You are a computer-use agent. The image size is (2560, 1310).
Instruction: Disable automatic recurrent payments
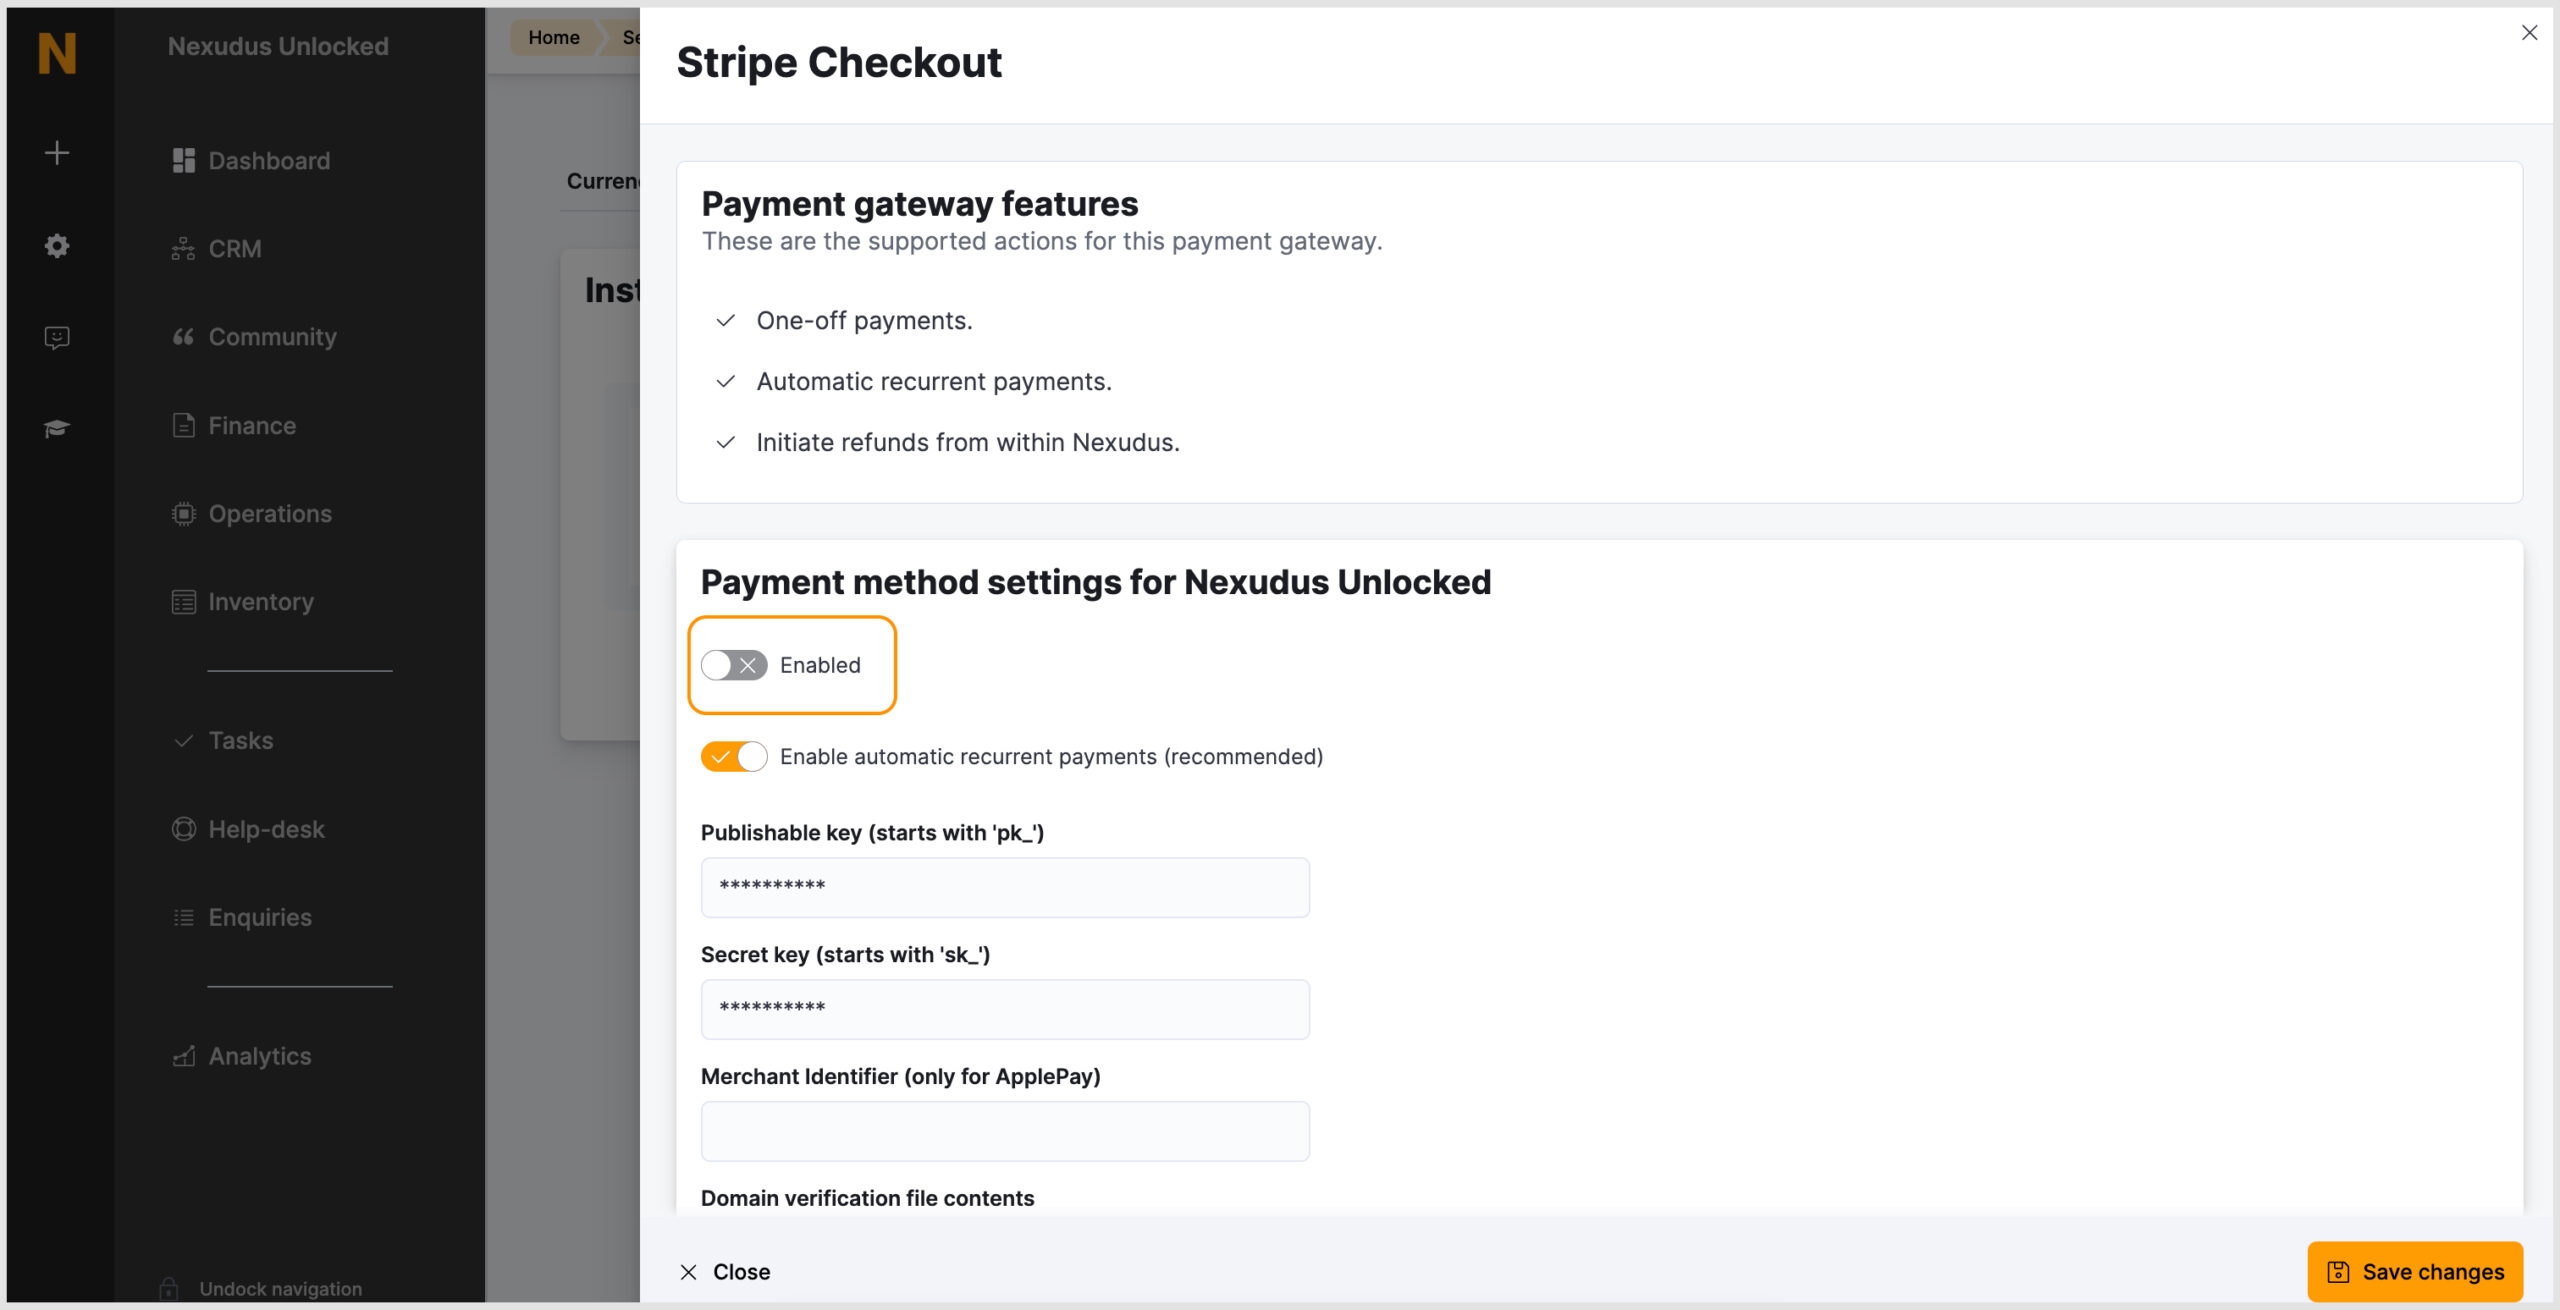pyautogui.click(x=733, y=757)
